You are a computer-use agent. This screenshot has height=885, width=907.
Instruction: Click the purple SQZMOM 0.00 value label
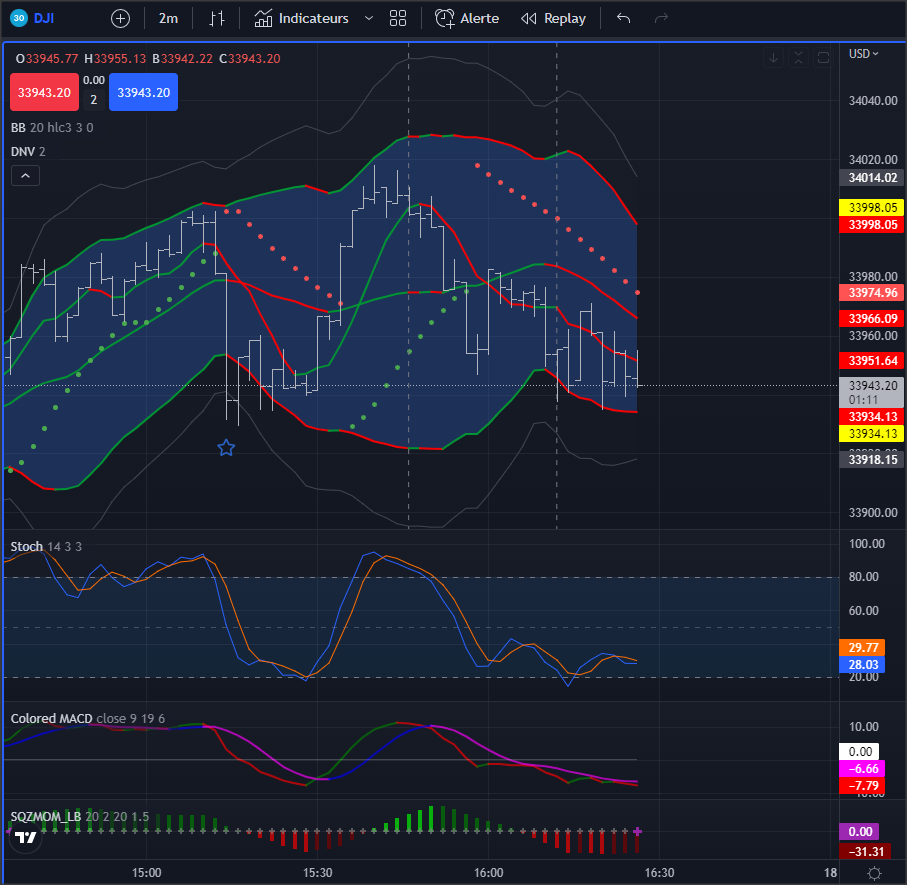pyautogui.click(x=860, y=832)
